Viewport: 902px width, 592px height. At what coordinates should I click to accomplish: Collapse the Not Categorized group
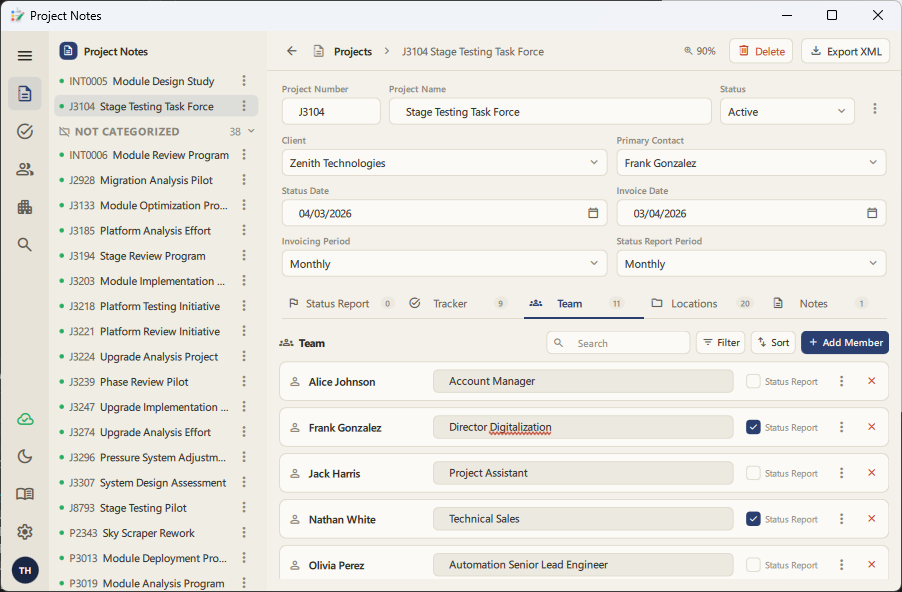click(x=251, y=131)
